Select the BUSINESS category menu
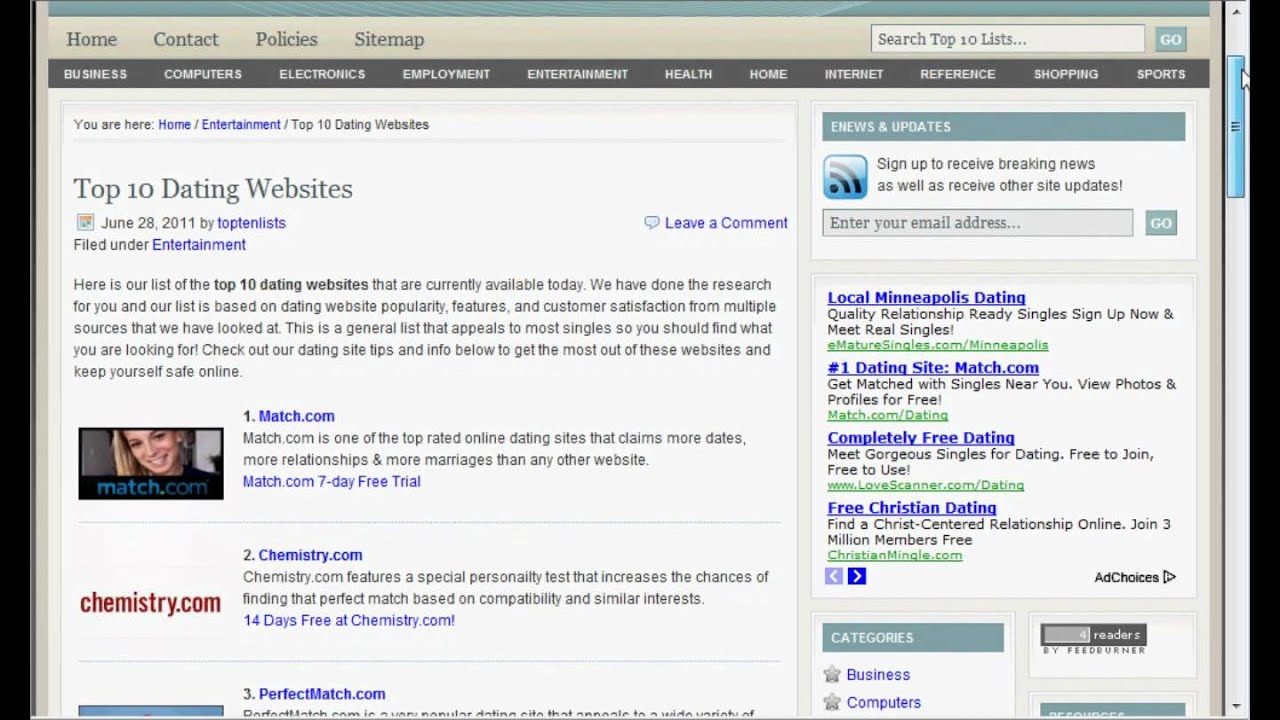Screen dimensions: 1280x720 [x=95, y=74]
